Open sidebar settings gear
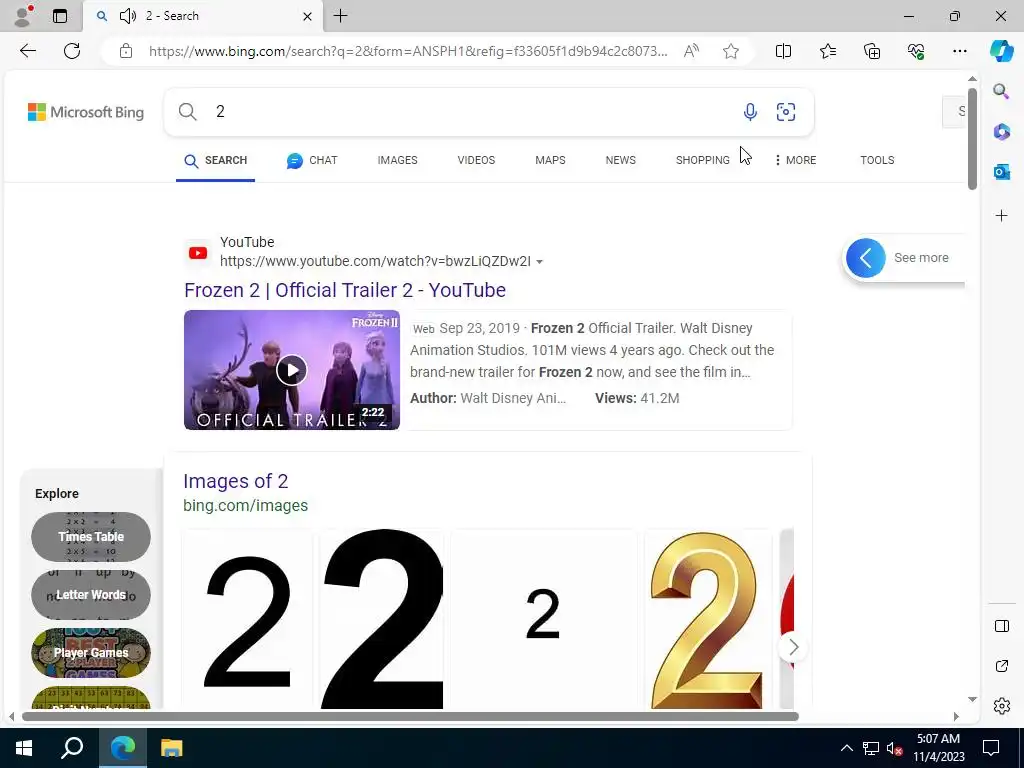Image resolution: width=1024 pixels, height=768 pixels. pos(1001,706)
